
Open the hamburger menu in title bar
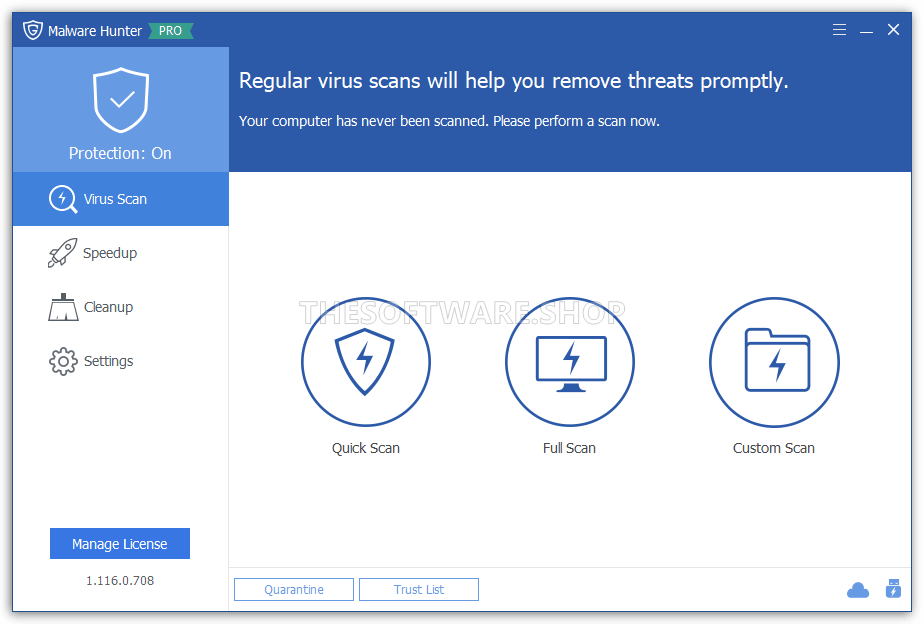pyautogui.click(x=839, y=29)
